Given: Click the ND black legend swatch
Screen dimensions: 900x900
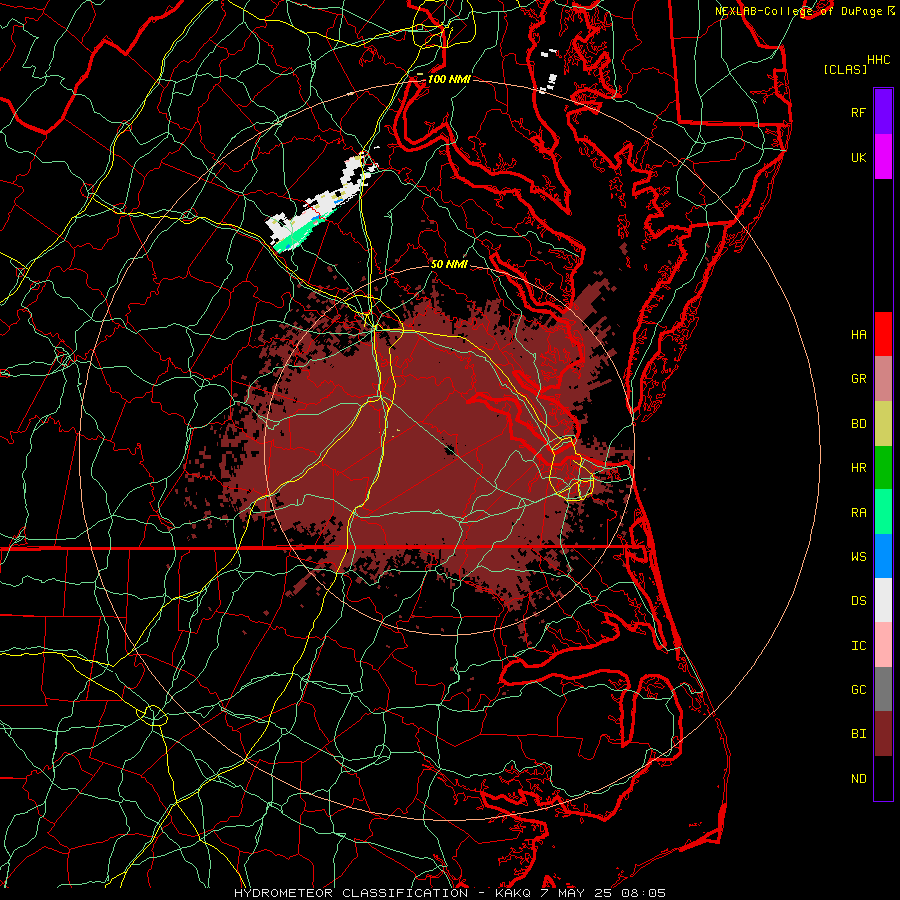Looking at the screenshot, I should tap(883, 778).
